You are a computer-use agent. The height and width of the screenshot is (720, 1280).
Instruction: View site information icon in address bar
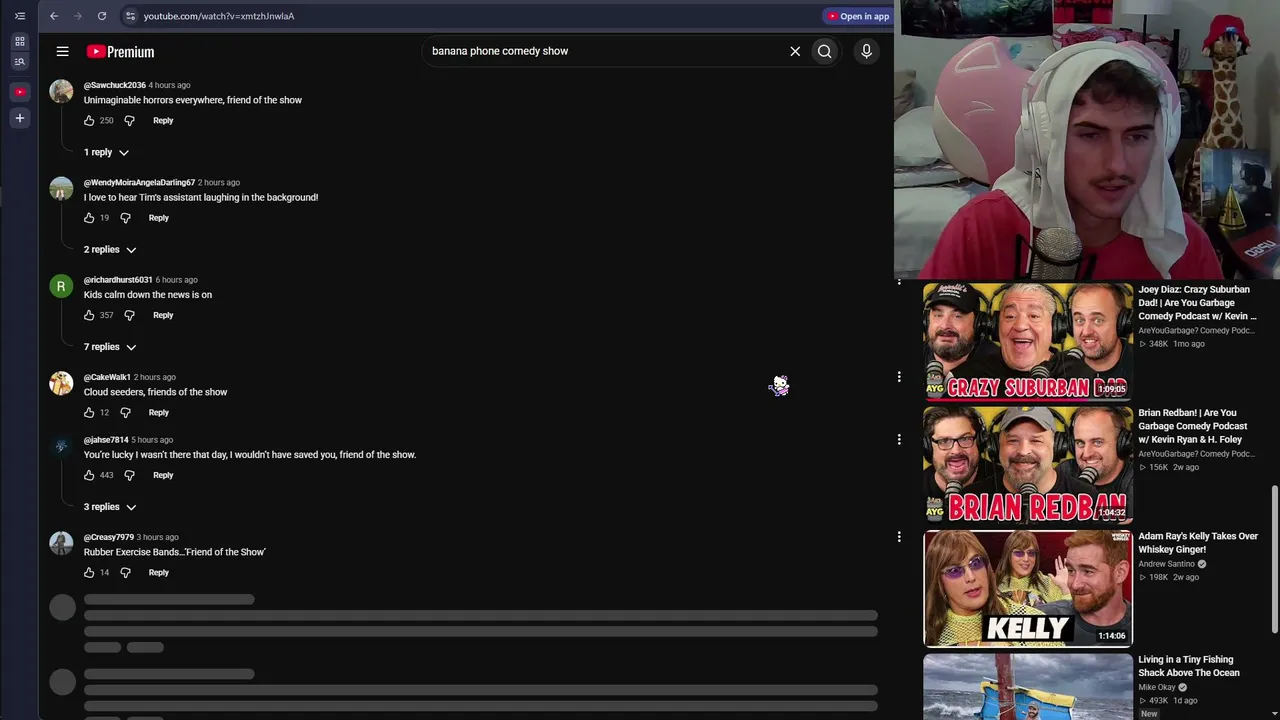130,16
